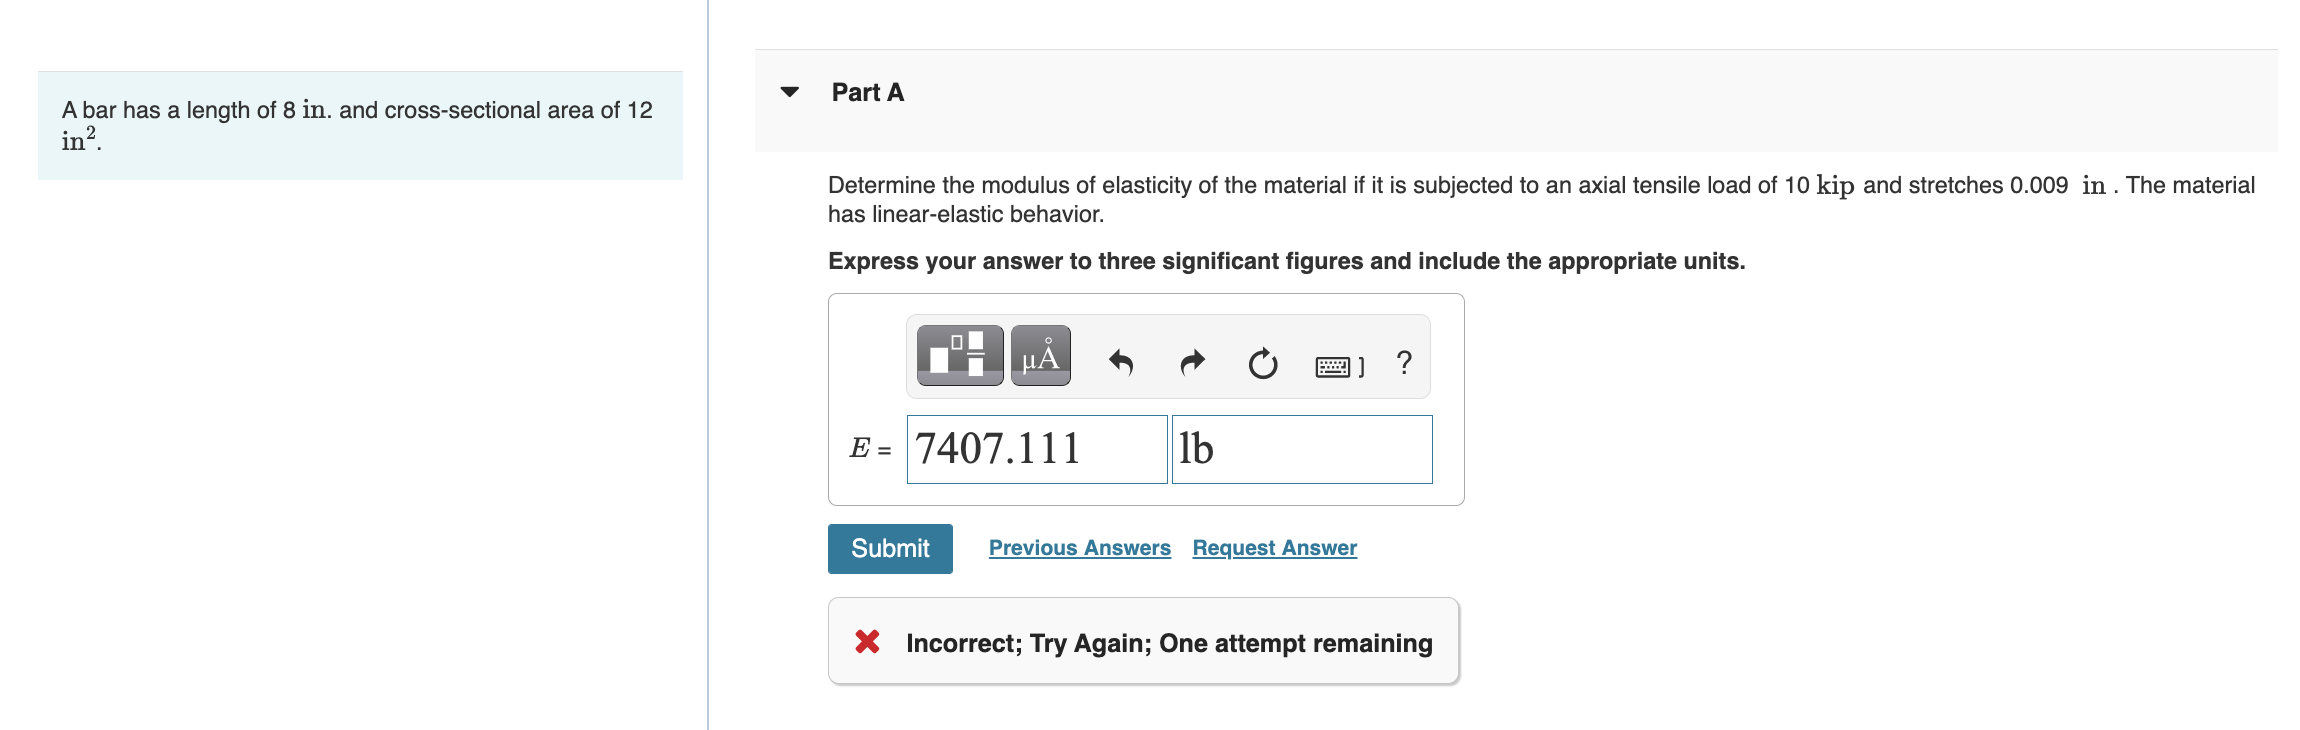This screenshot has height=730, width=2300.
Task: Submit the answer
Action: [889, 548]
